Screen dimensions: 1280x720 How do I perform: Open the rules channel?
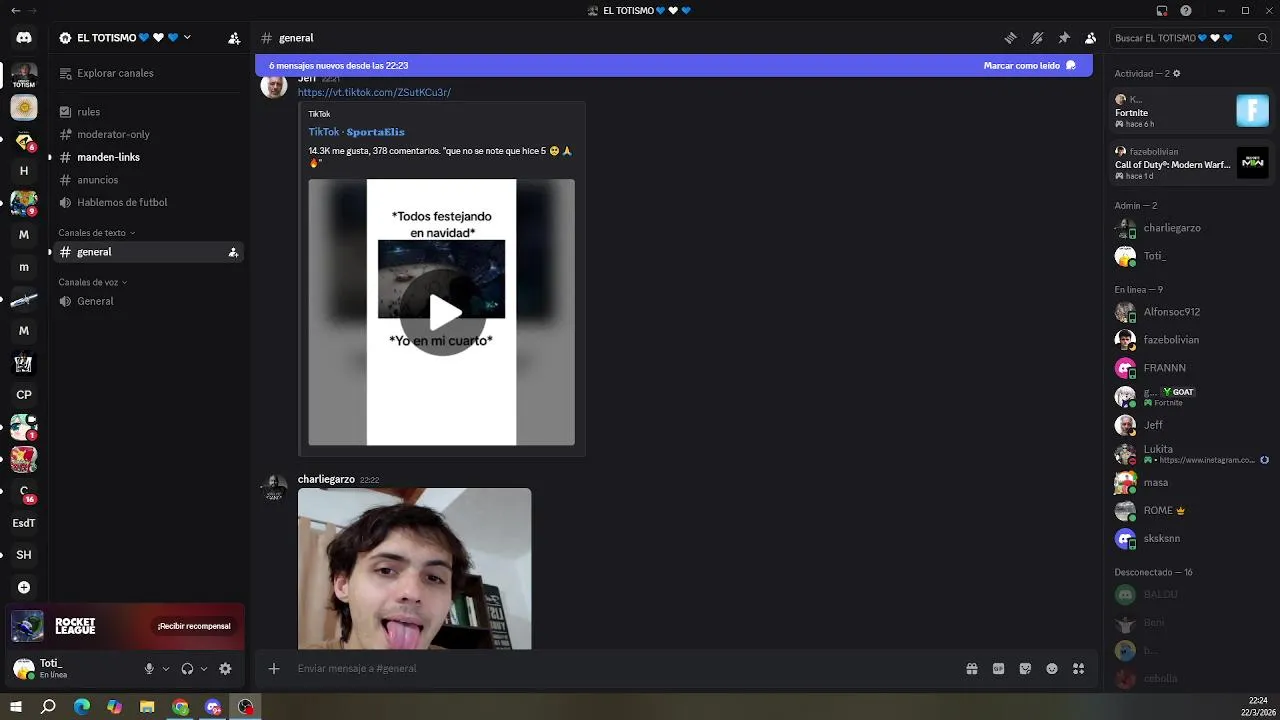147,112
